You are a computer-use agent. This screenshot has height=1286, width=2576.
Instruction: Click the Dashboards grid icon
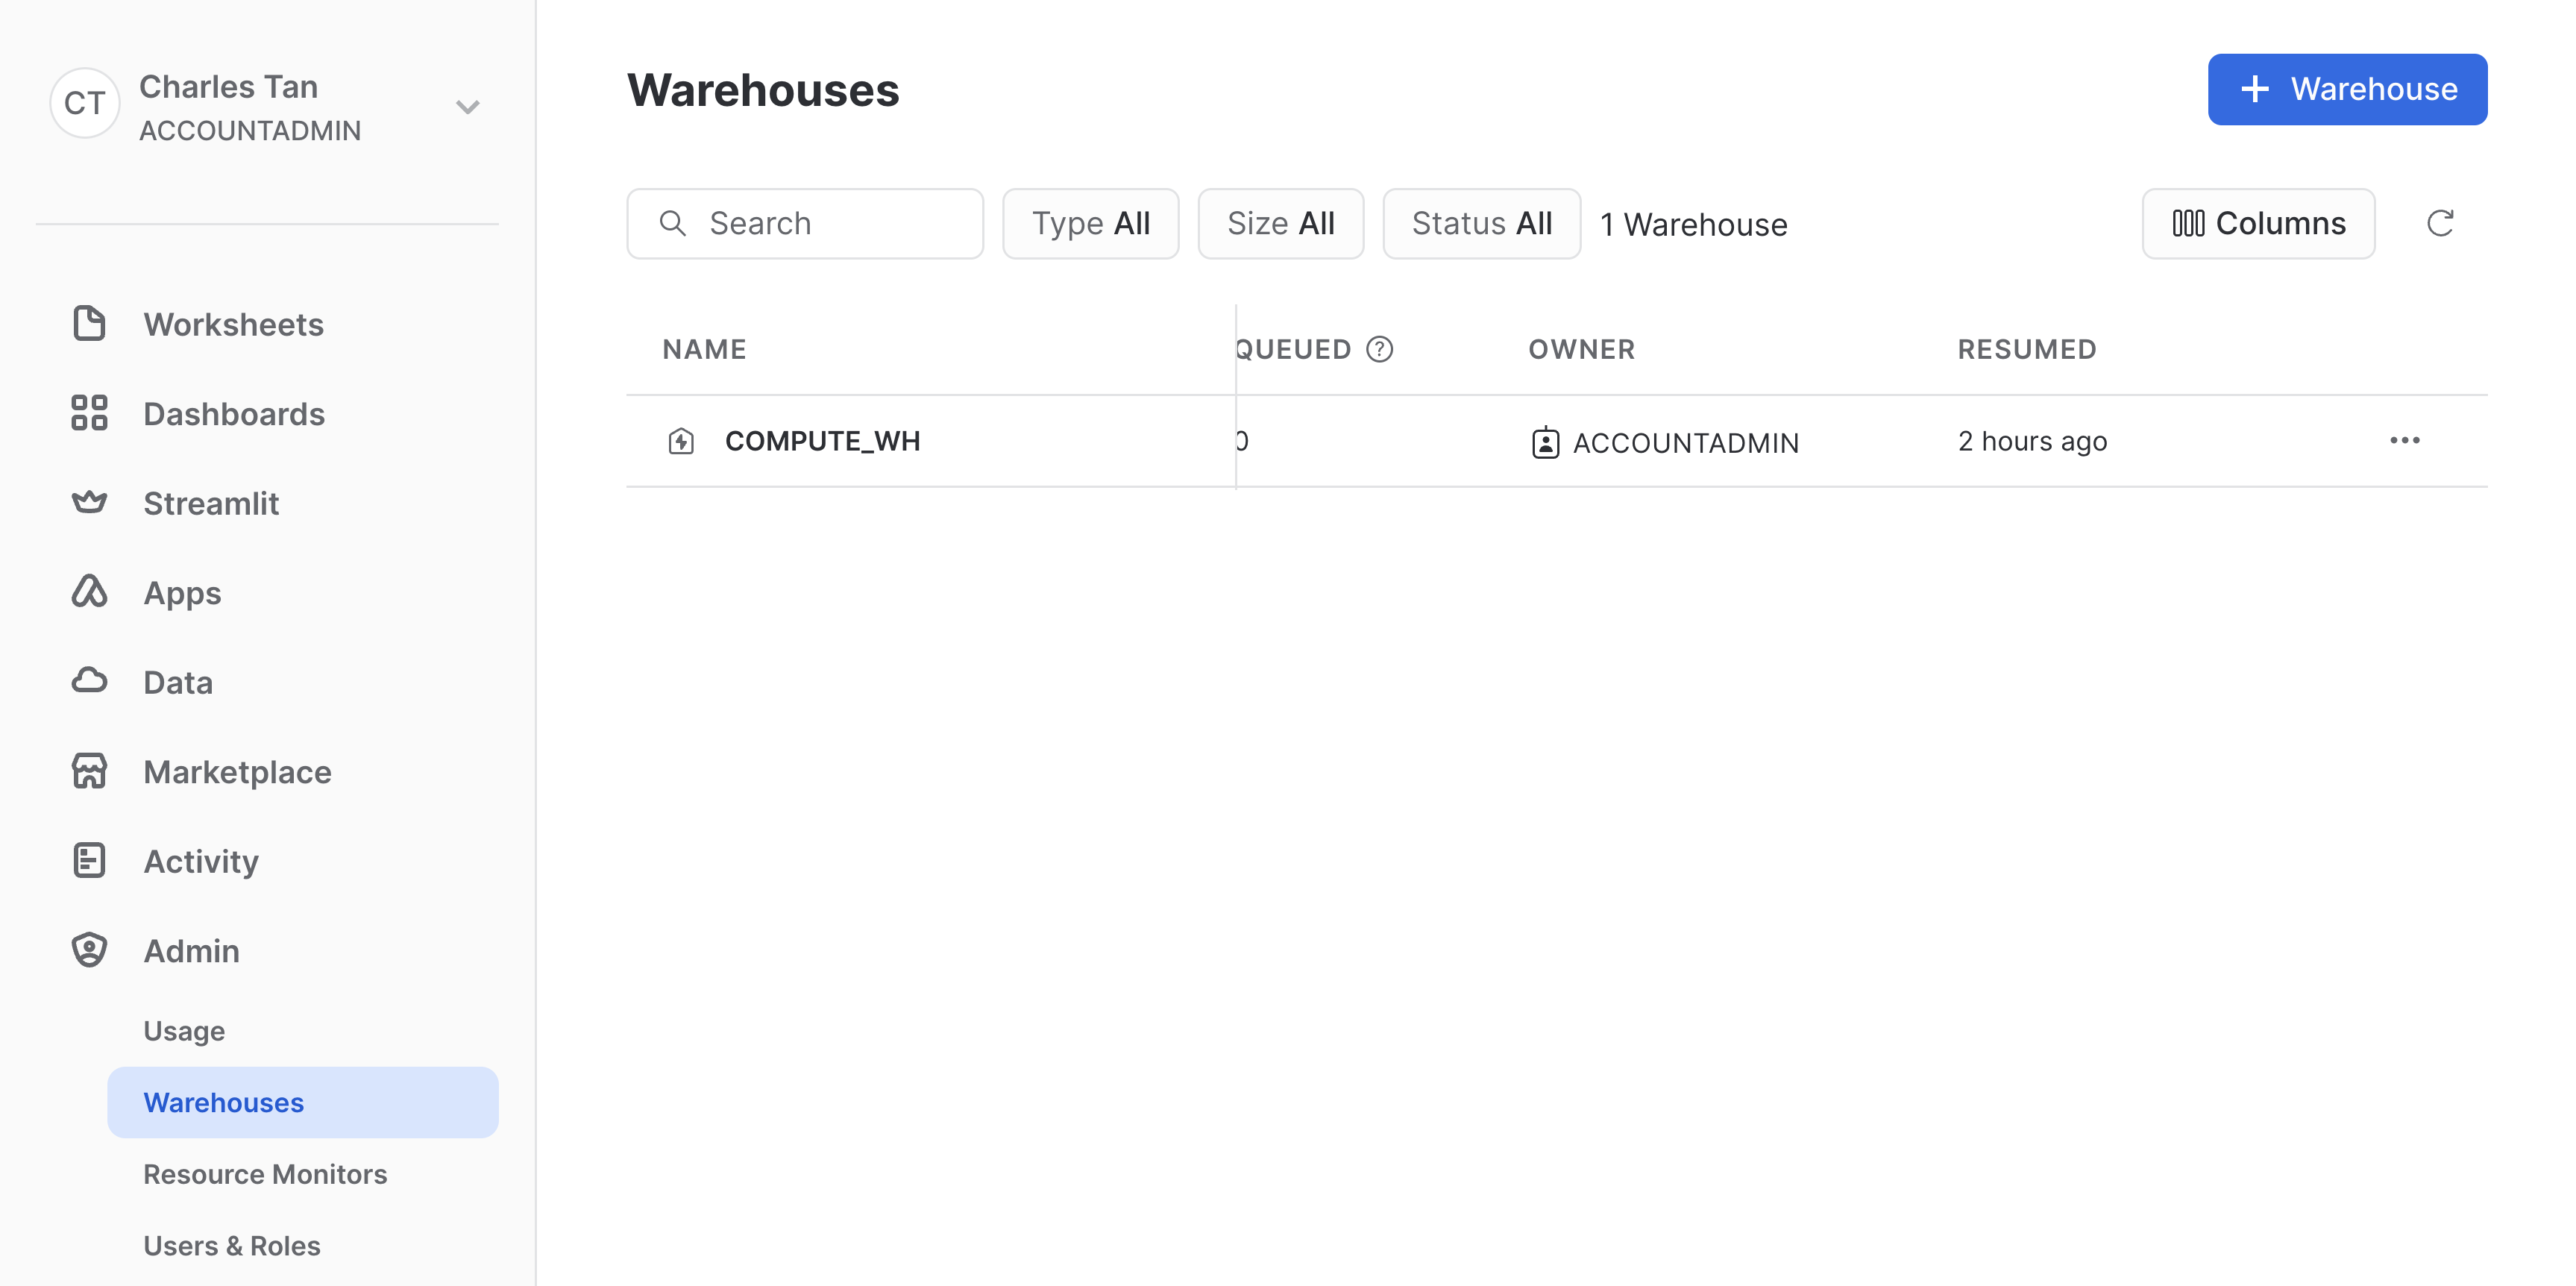89,413
